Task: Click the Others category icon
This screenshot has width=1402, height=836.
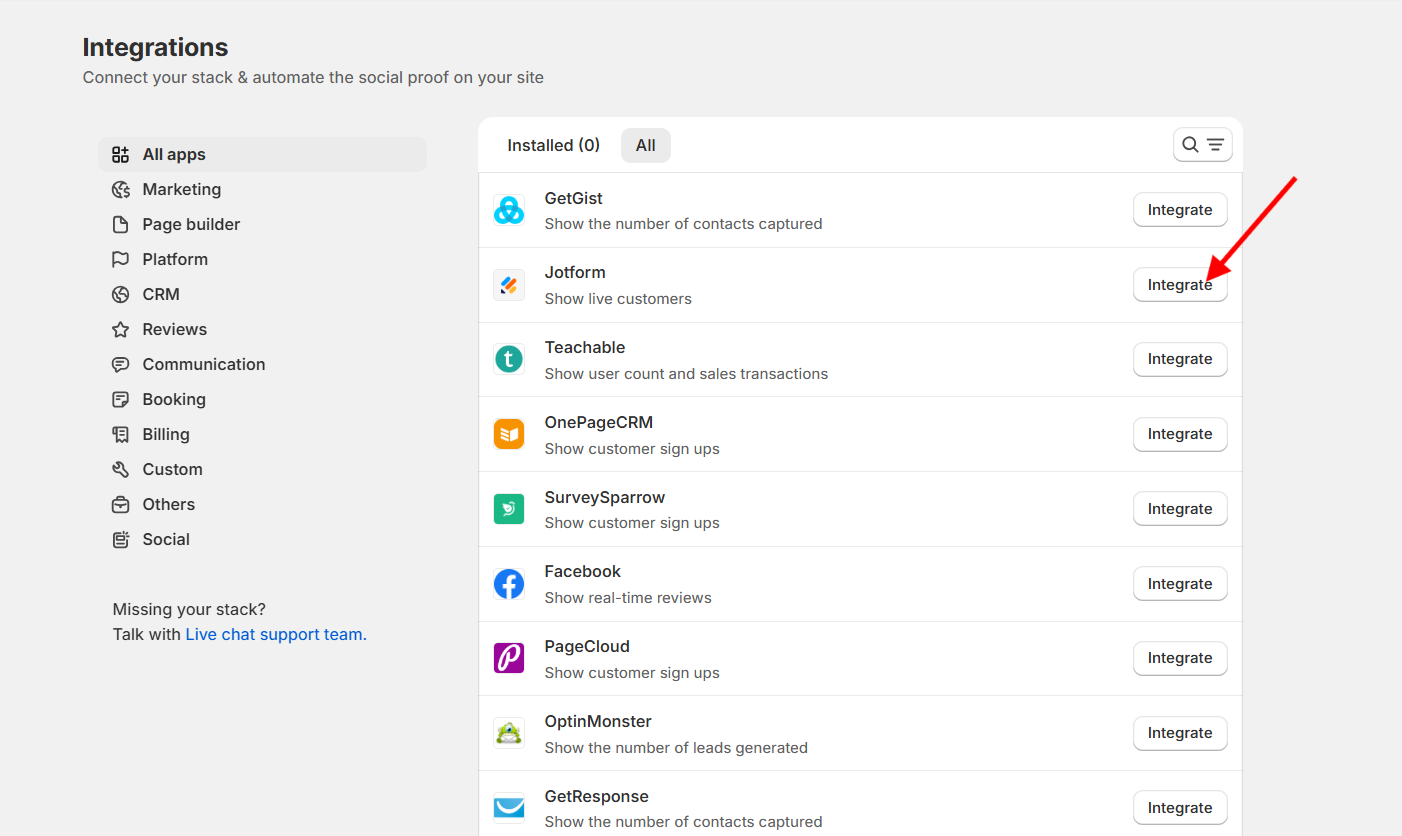Action: coord(121,504)
